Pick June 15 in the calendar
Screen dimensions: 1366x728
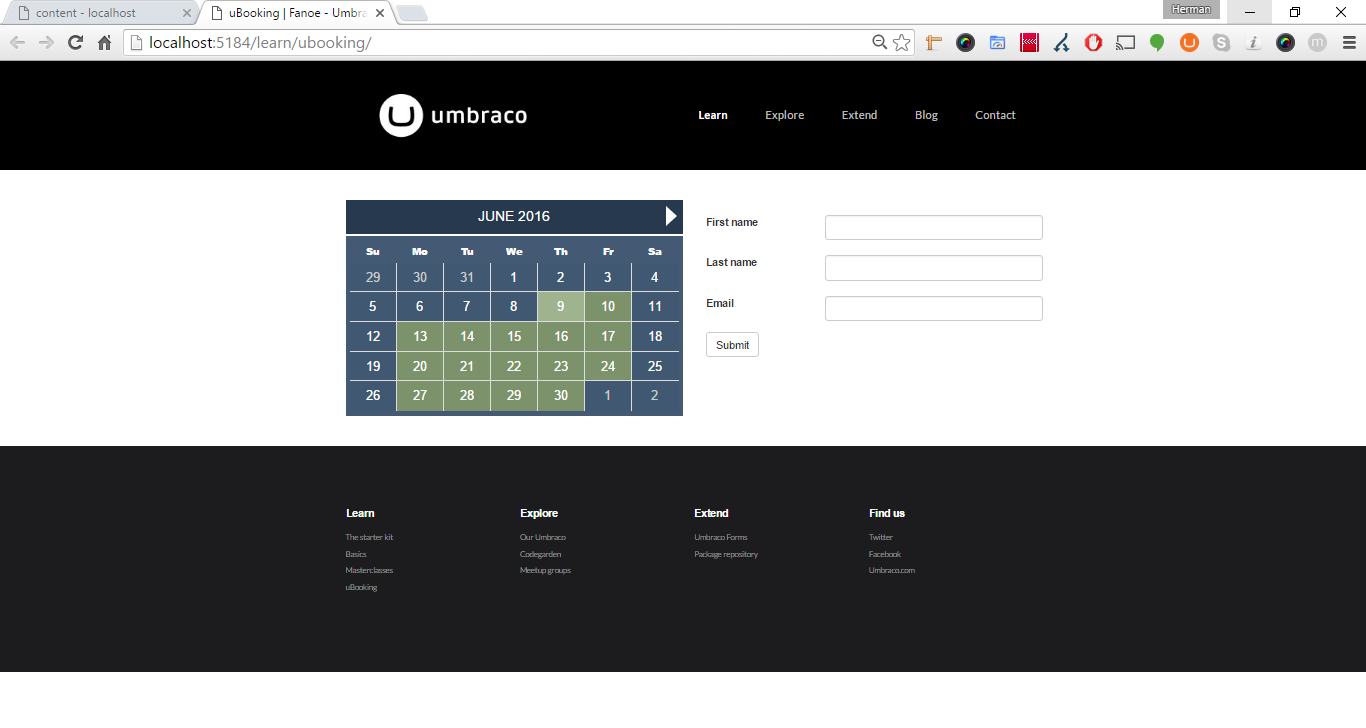[x=514, y=337]
